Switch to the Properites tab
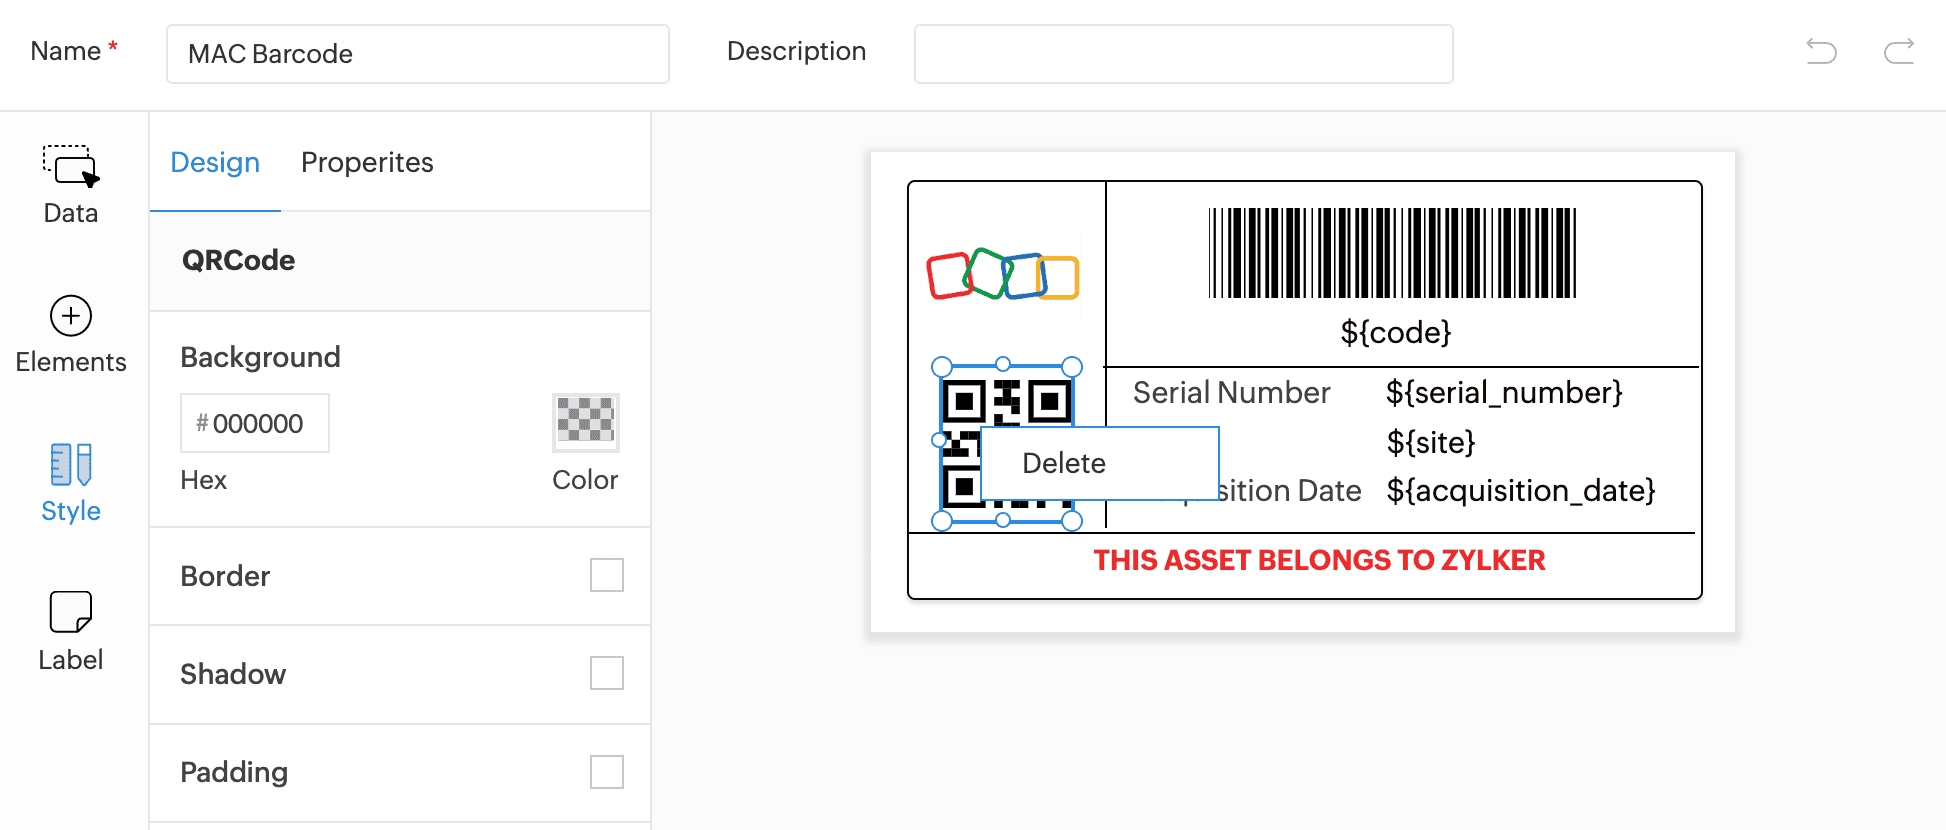 click(367, 162)
